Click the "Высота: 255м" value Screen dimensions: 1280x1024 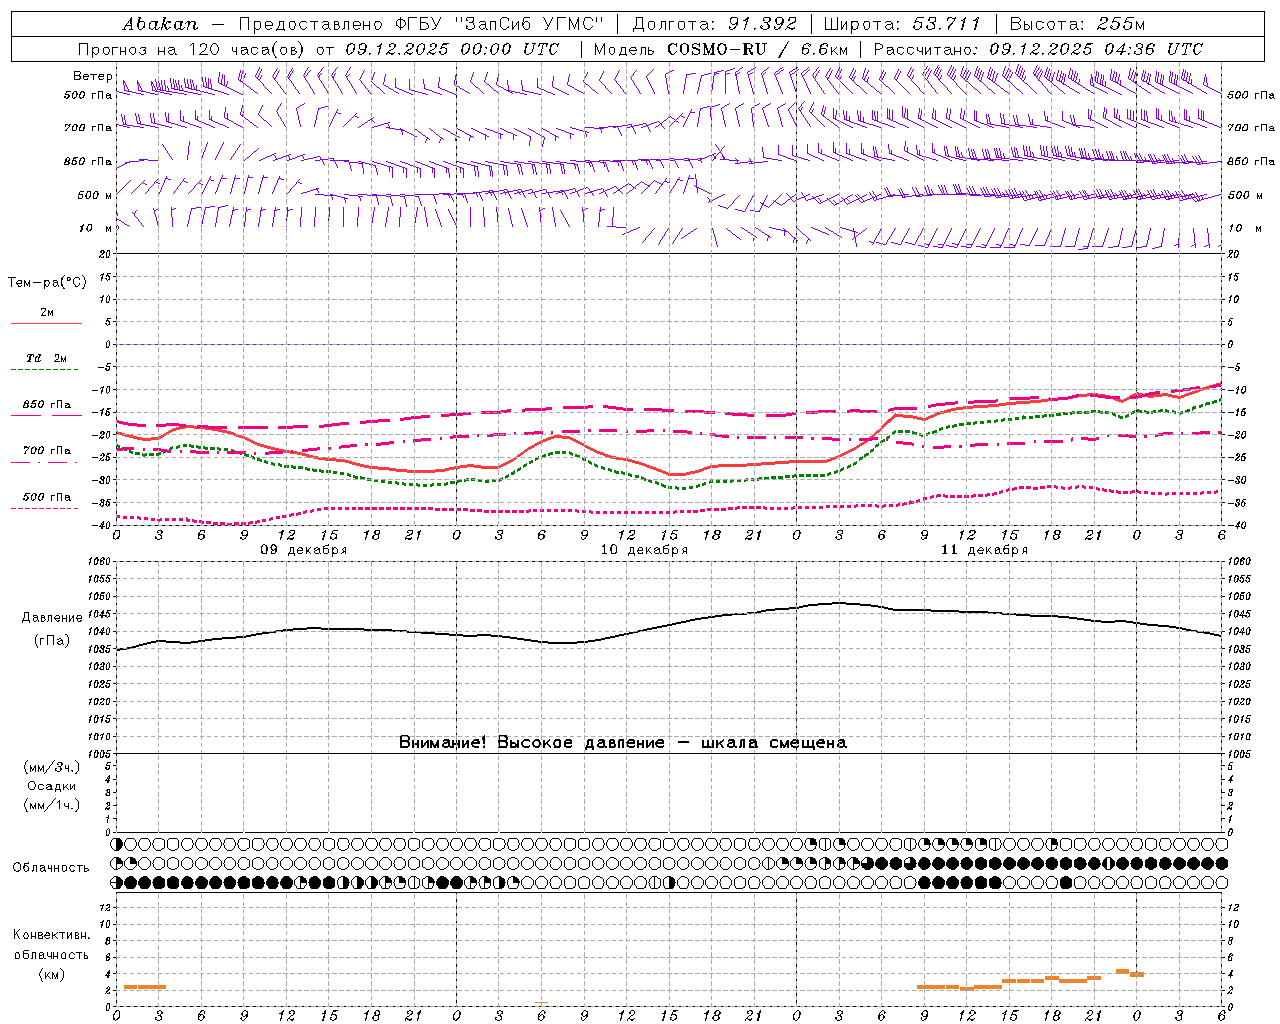pyautogui.click(x=1077, y=24)
